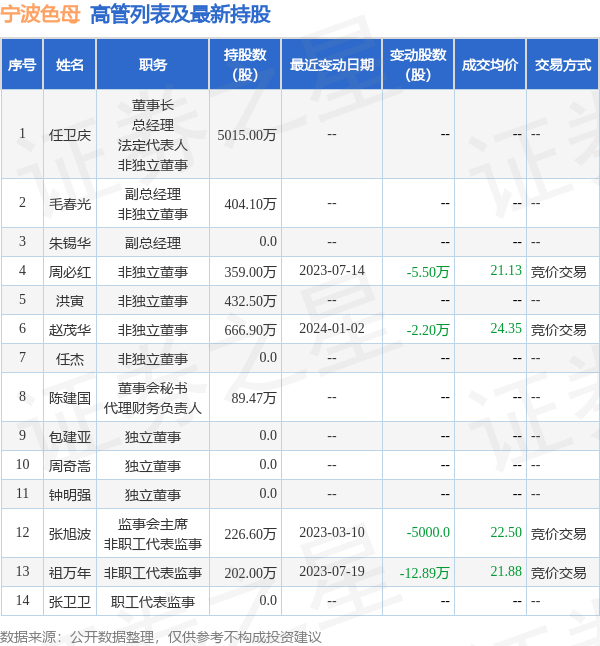
Task: Select the name 洪寅
Action: click(70, 301)
